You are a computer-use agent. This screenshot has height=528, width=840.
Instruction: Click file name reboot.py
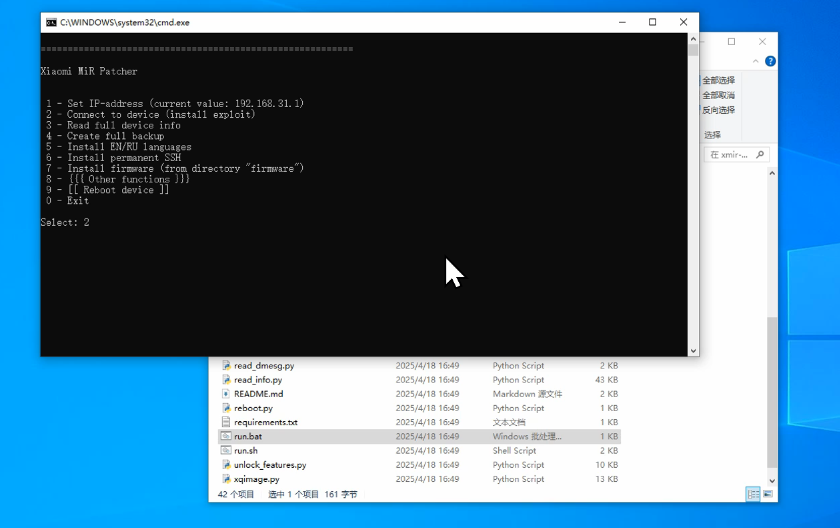pyautogui.click(x=253, y=408)
